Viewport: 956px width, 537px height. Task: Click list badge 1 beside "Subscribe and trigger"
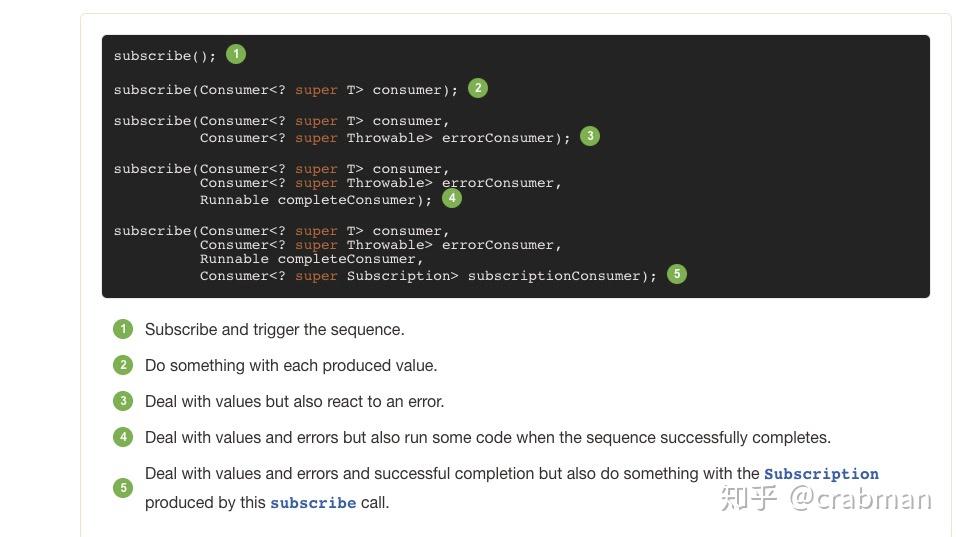123,329
